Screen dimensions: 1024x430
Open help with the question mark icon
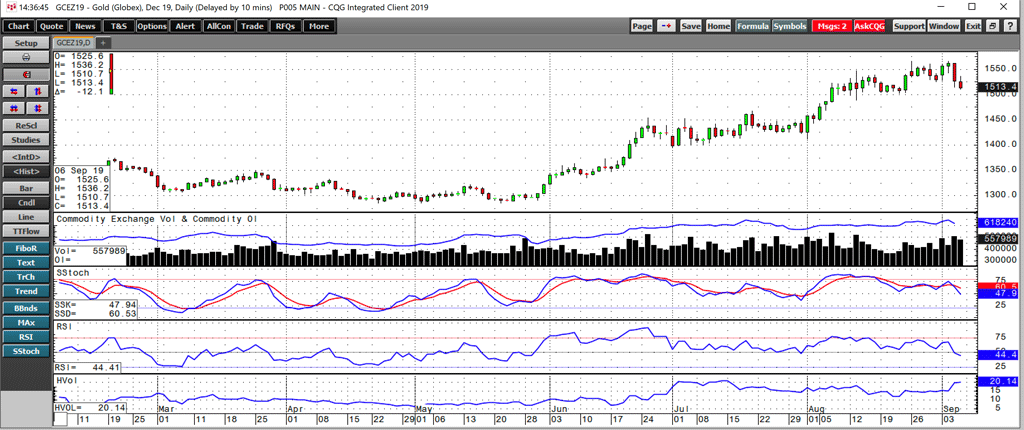(1009, 26)
